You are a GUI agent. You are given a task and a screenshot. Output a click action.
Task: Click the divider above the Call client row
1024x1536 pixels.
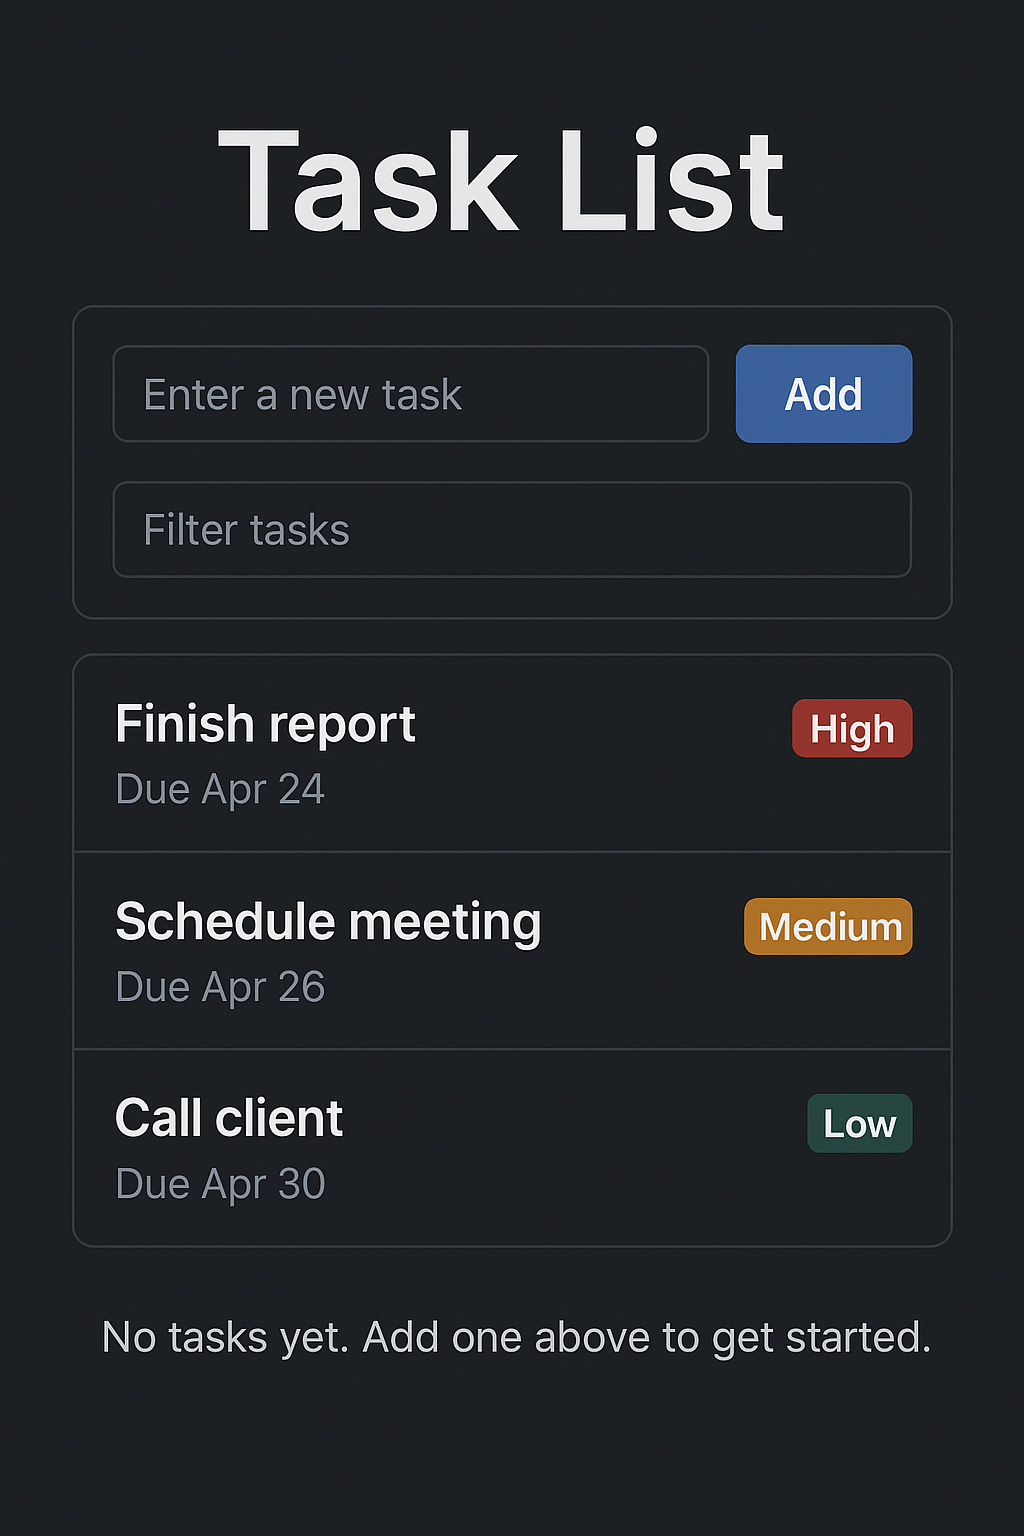click(512, 1049)
